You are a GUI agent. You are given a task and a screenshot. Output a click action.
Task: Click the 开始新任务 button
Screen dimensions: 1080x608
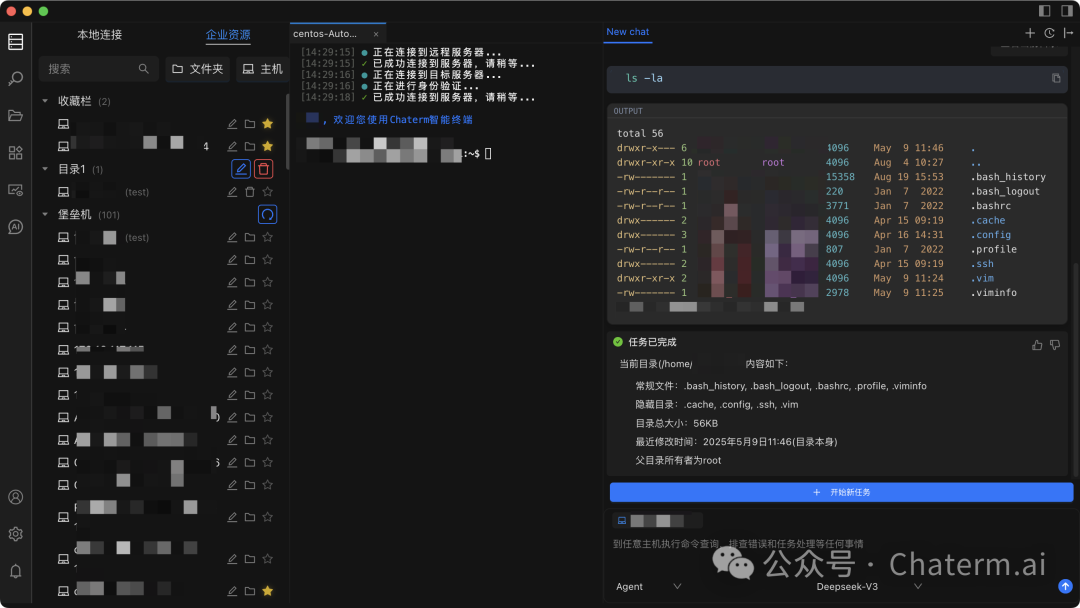(x=841, y=492)
